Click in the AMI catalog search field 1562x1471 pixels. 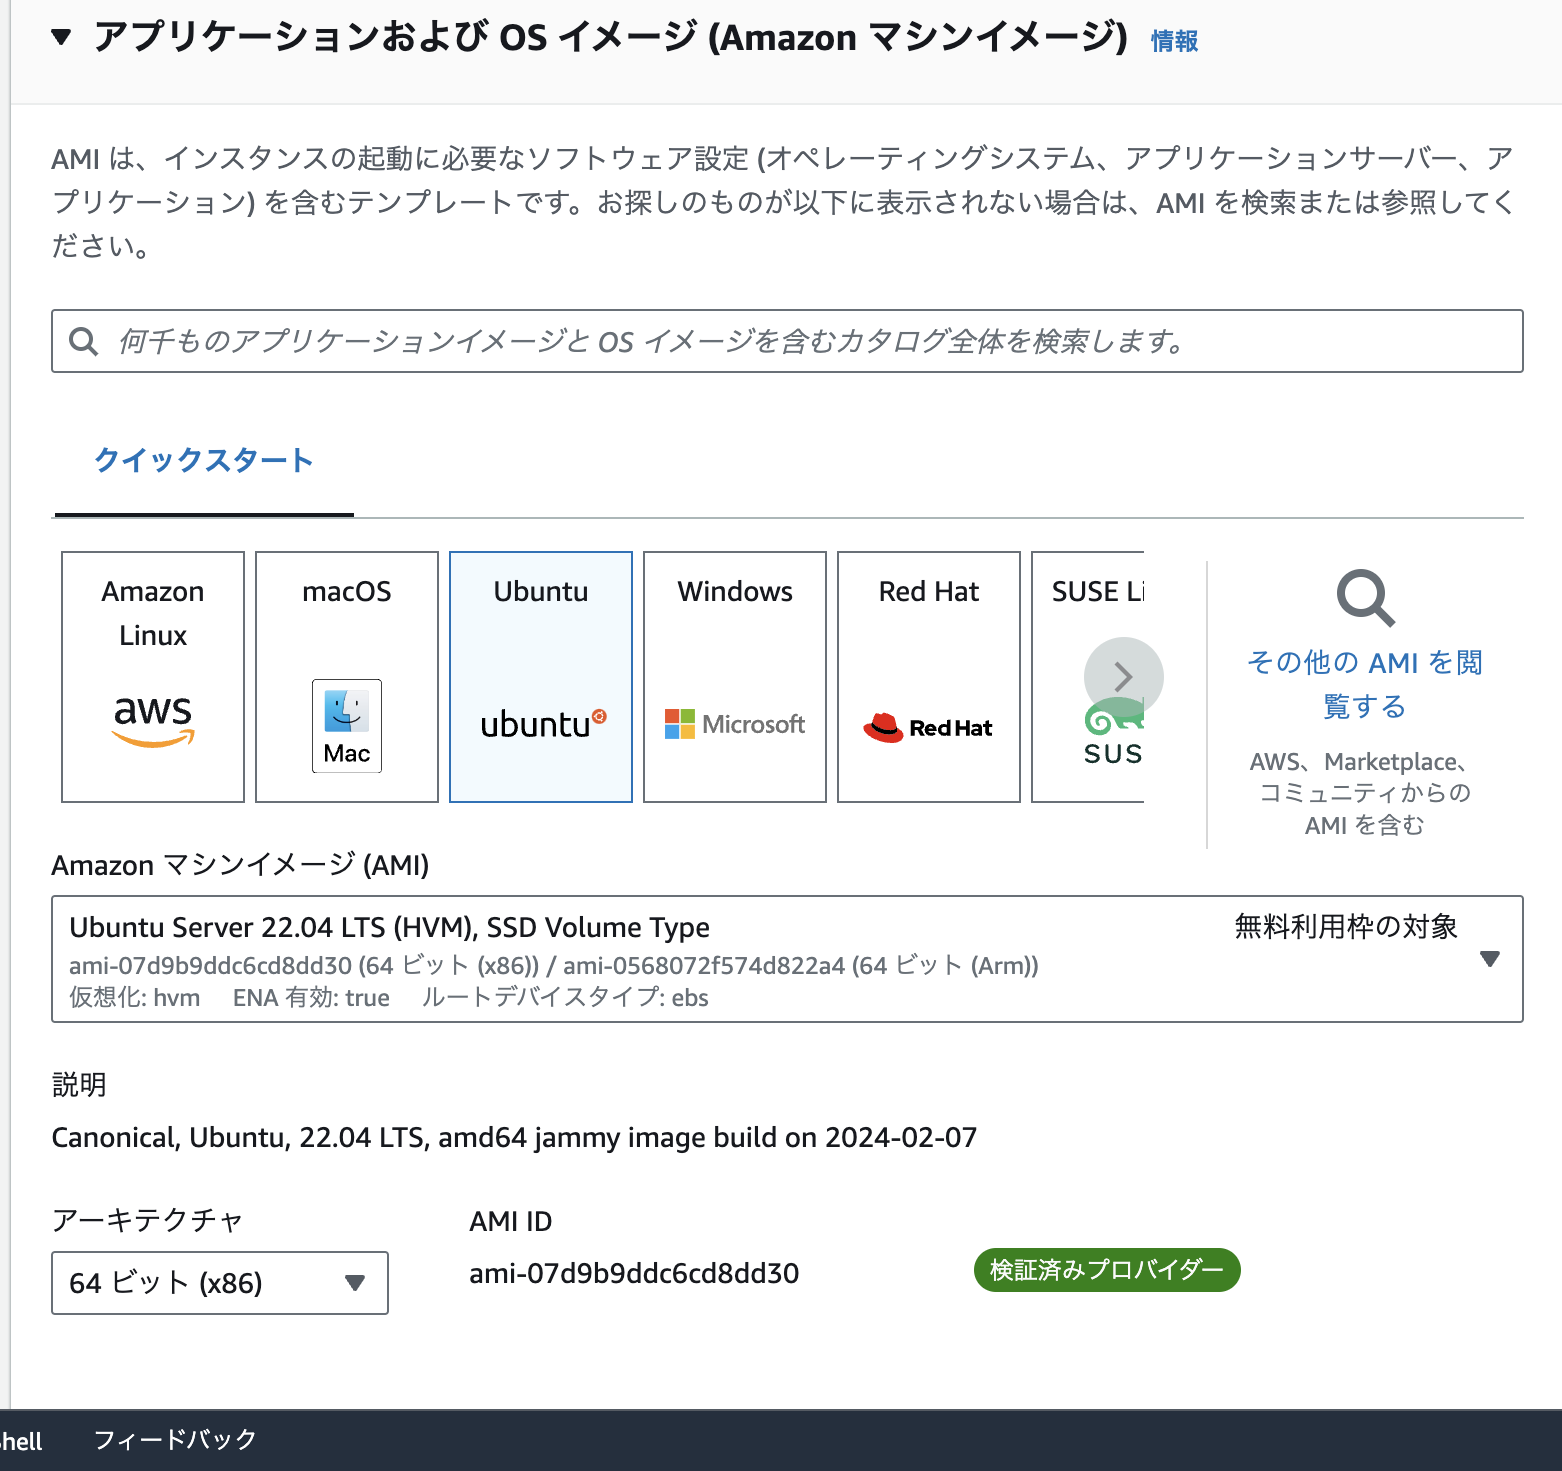[800, 342]
